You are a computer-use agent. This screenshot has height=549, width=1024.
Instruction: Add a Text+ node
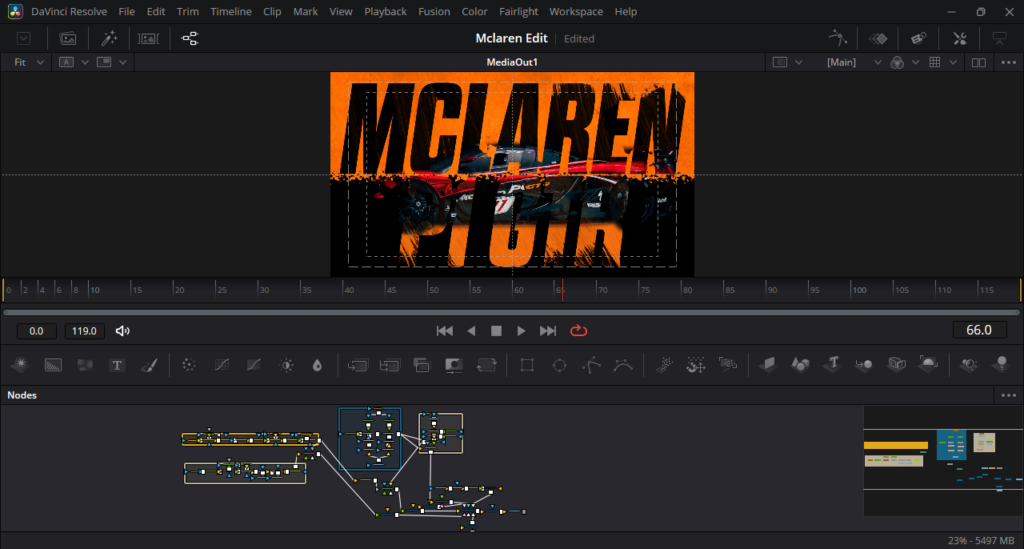point(117,365)
